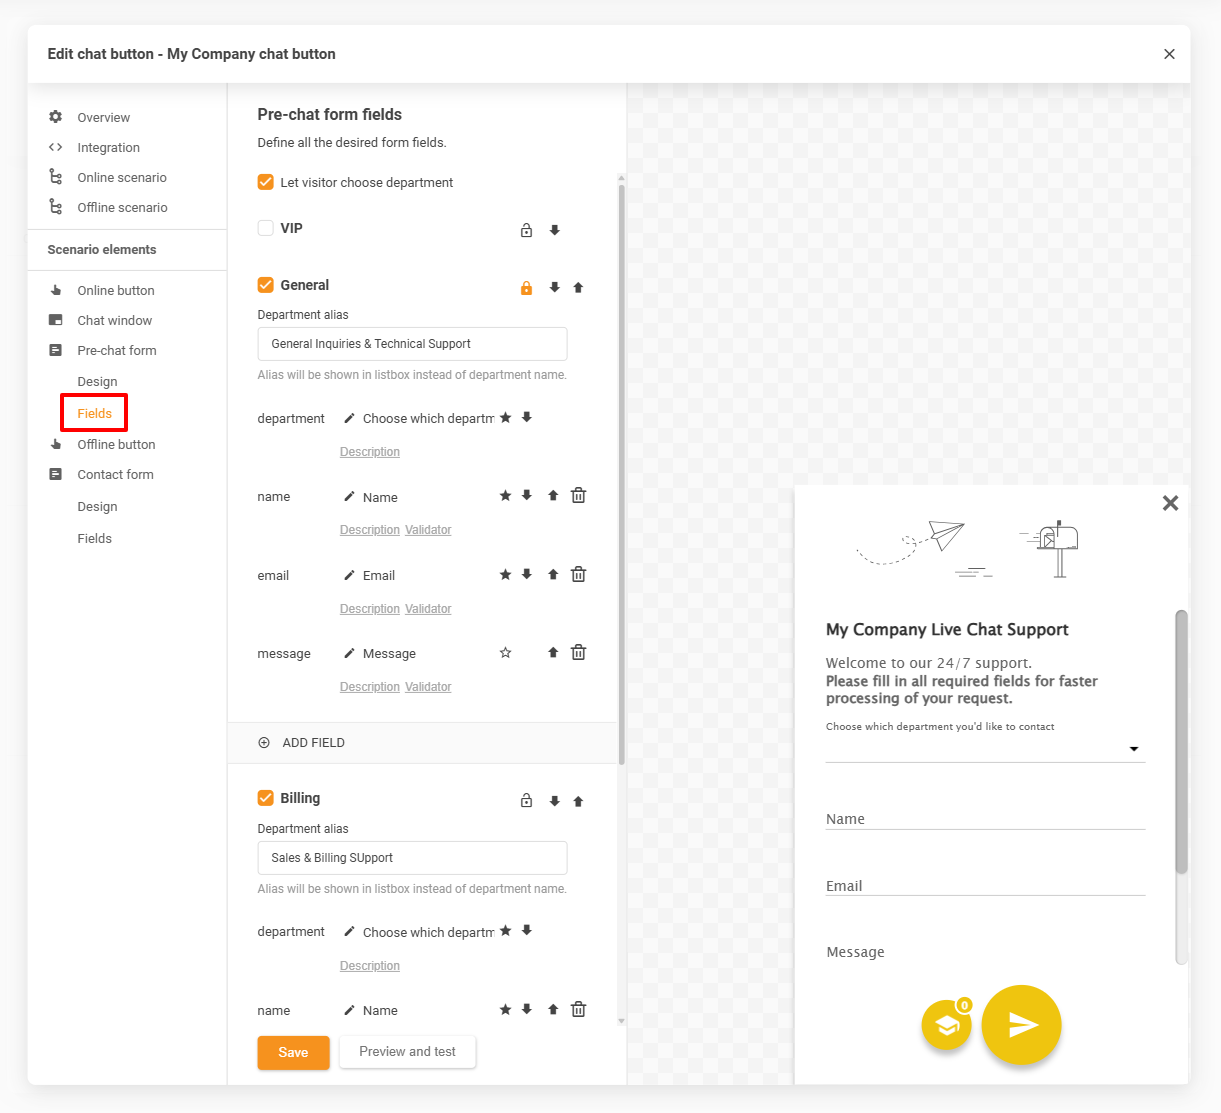Viewport: 1221px width, 1113px height.
Task: Click the Preview and test button
Action: point(407,1052)
